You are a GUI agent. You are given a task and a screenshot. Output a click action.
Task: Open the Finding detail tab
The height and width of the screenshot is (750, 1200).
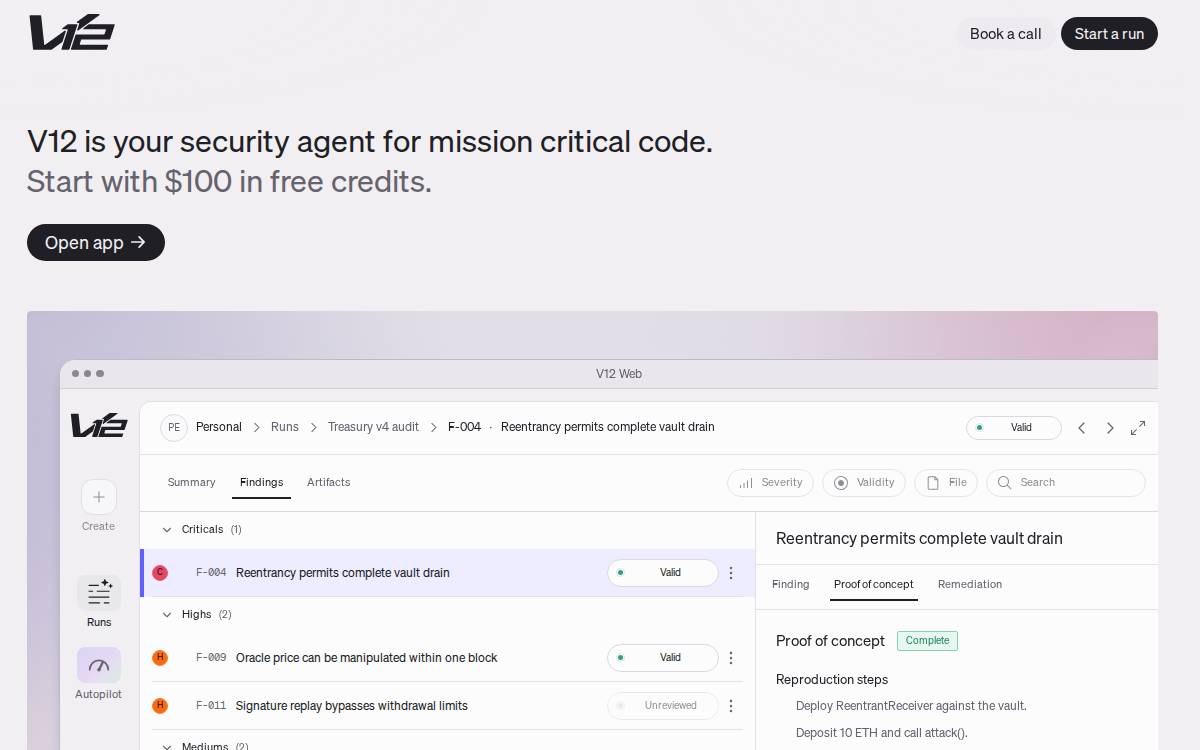(x=791, y=585)
